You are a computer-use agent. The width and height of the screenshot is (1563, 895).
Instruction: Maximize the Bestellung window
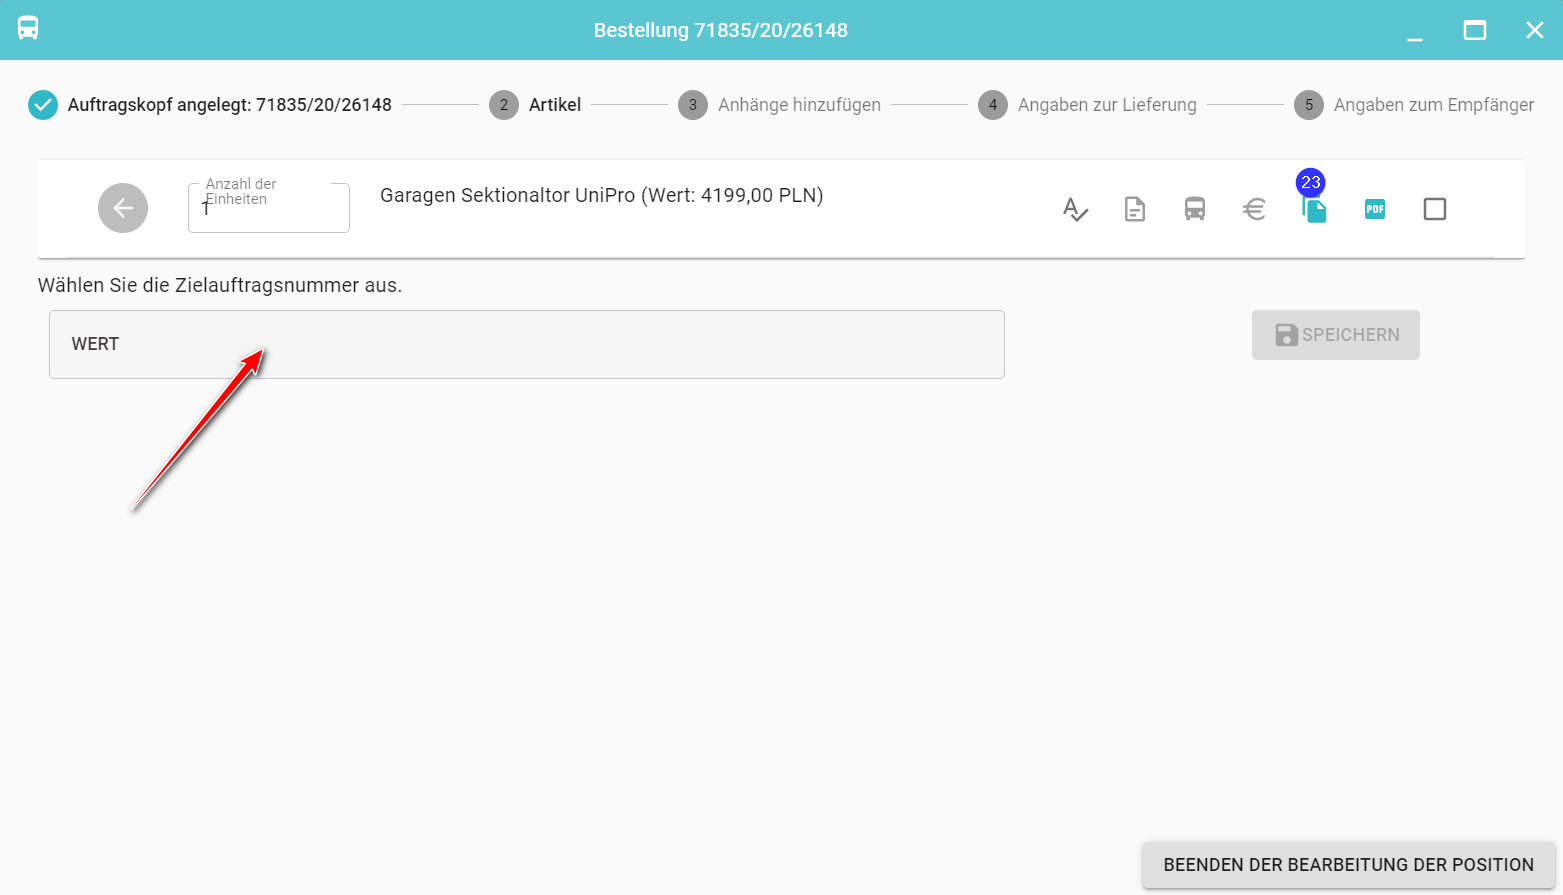coord(1475,30)
